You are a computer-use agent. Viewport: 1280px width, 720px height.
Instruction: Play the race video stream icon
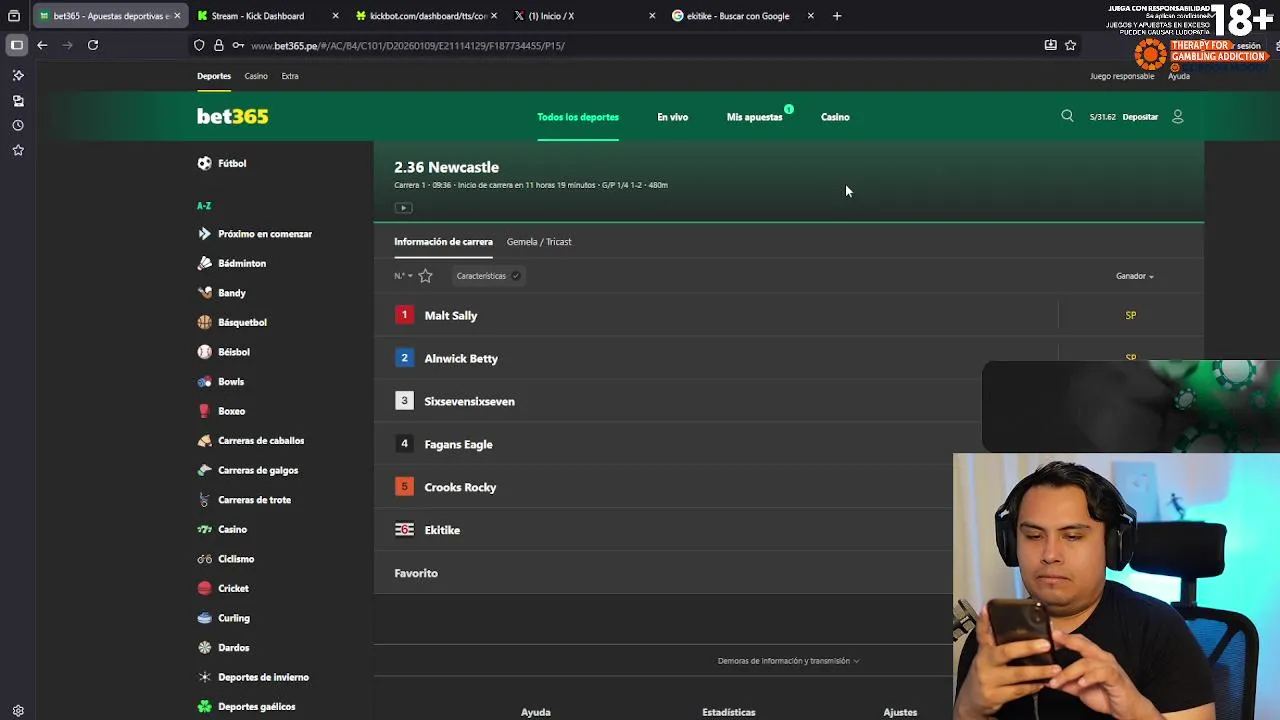403,207
